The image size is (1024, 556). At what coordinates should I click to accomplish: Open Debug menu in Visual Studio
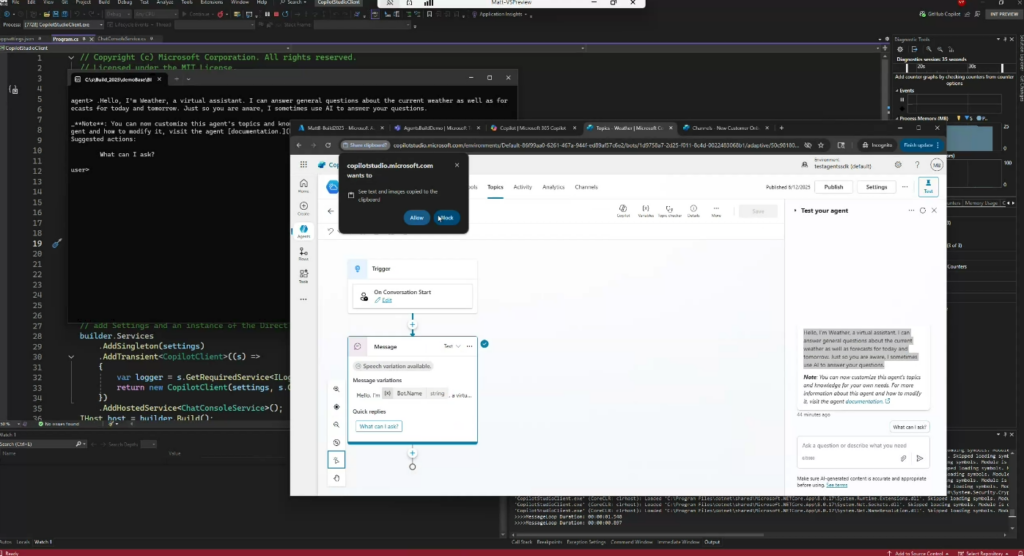coord(125,3)
